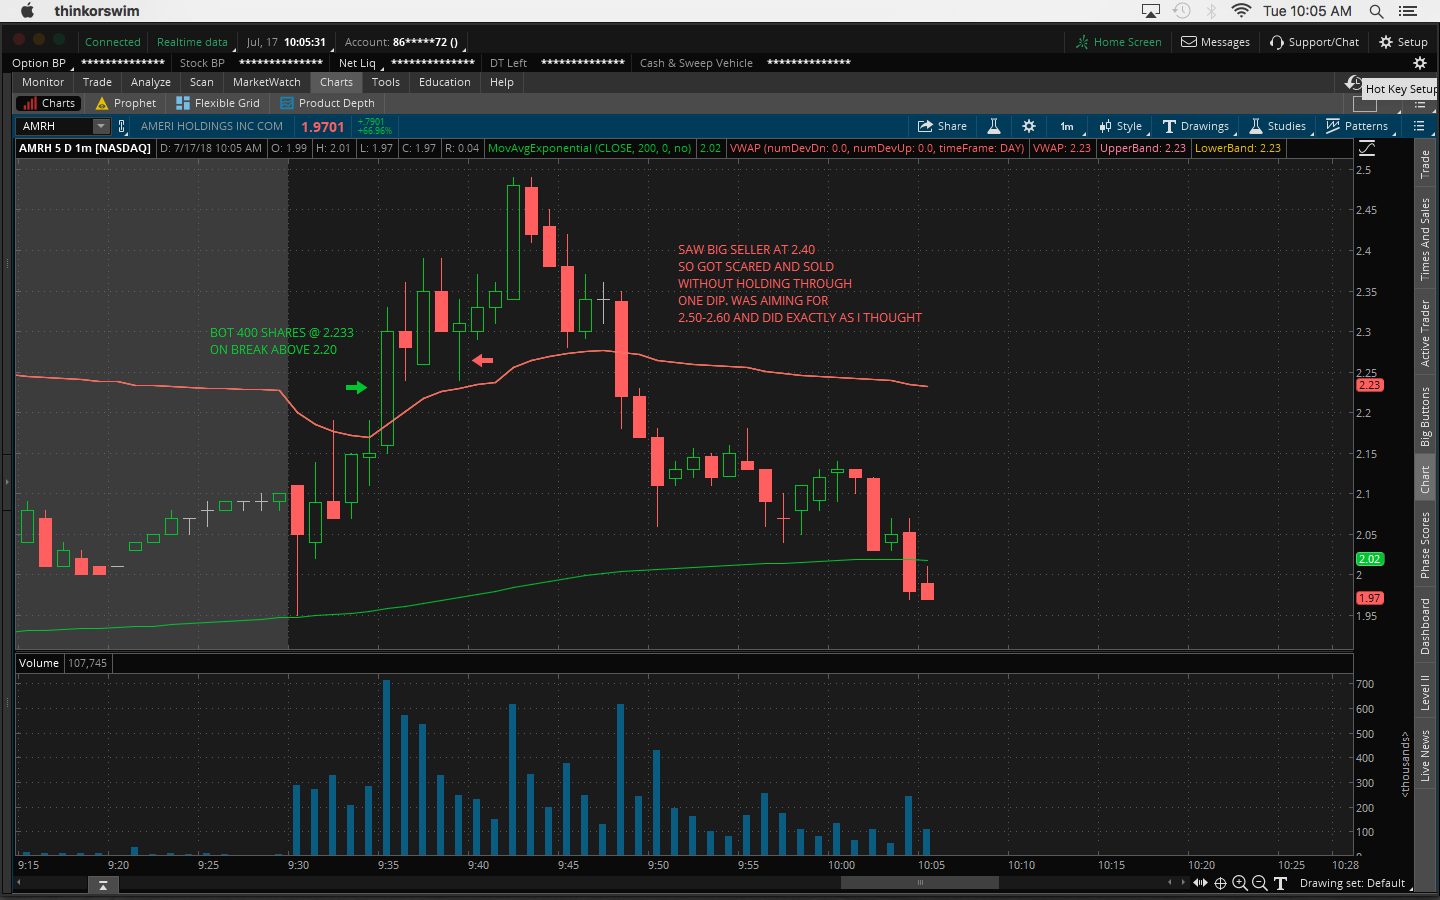This screenshot has width=1440, height=900.
Task: Open the Tools tab
Action: click(x=386, y=82)
